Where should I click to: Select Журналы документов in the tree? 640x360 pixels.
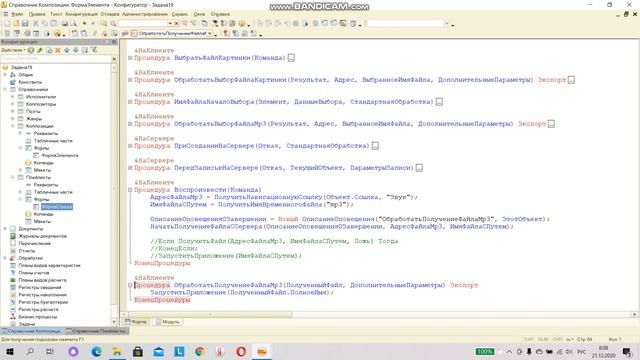pyautogui.click(x=42, y=236)
